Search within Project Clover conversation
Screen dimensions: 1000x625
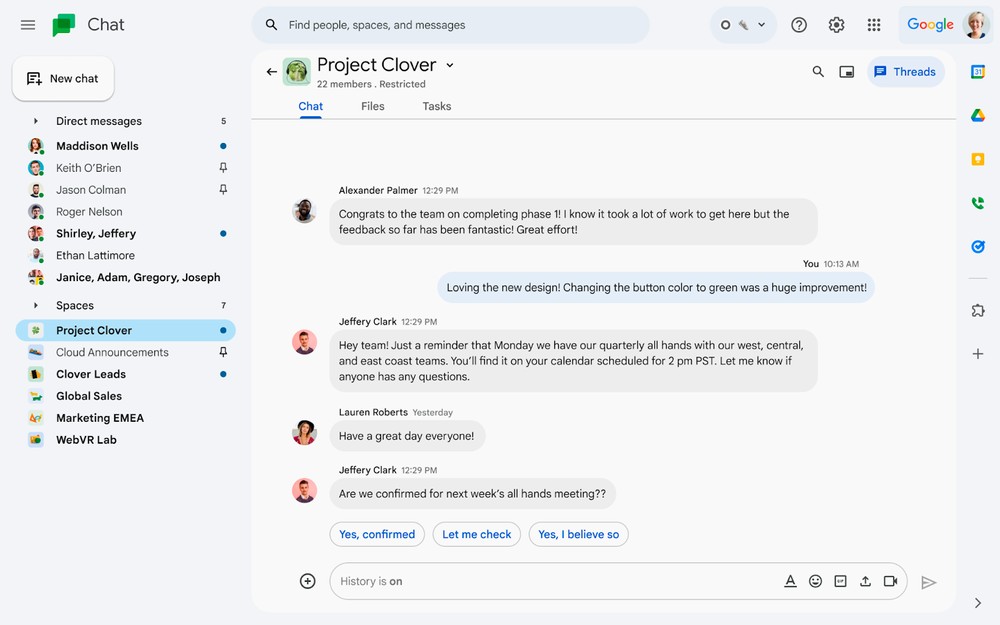[818, 72]
